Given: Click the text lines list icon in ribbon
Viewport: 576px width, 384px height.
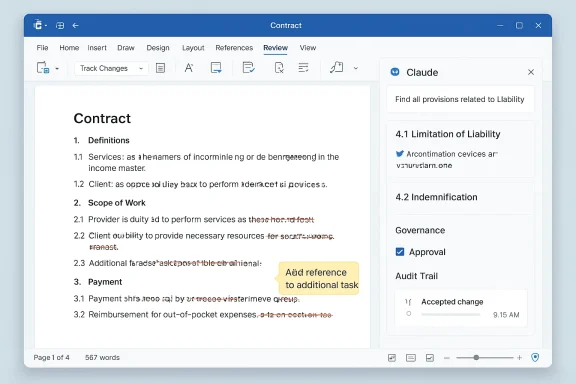Looking at the screenshot, I should pyautogui.click(x=303, y=68).
